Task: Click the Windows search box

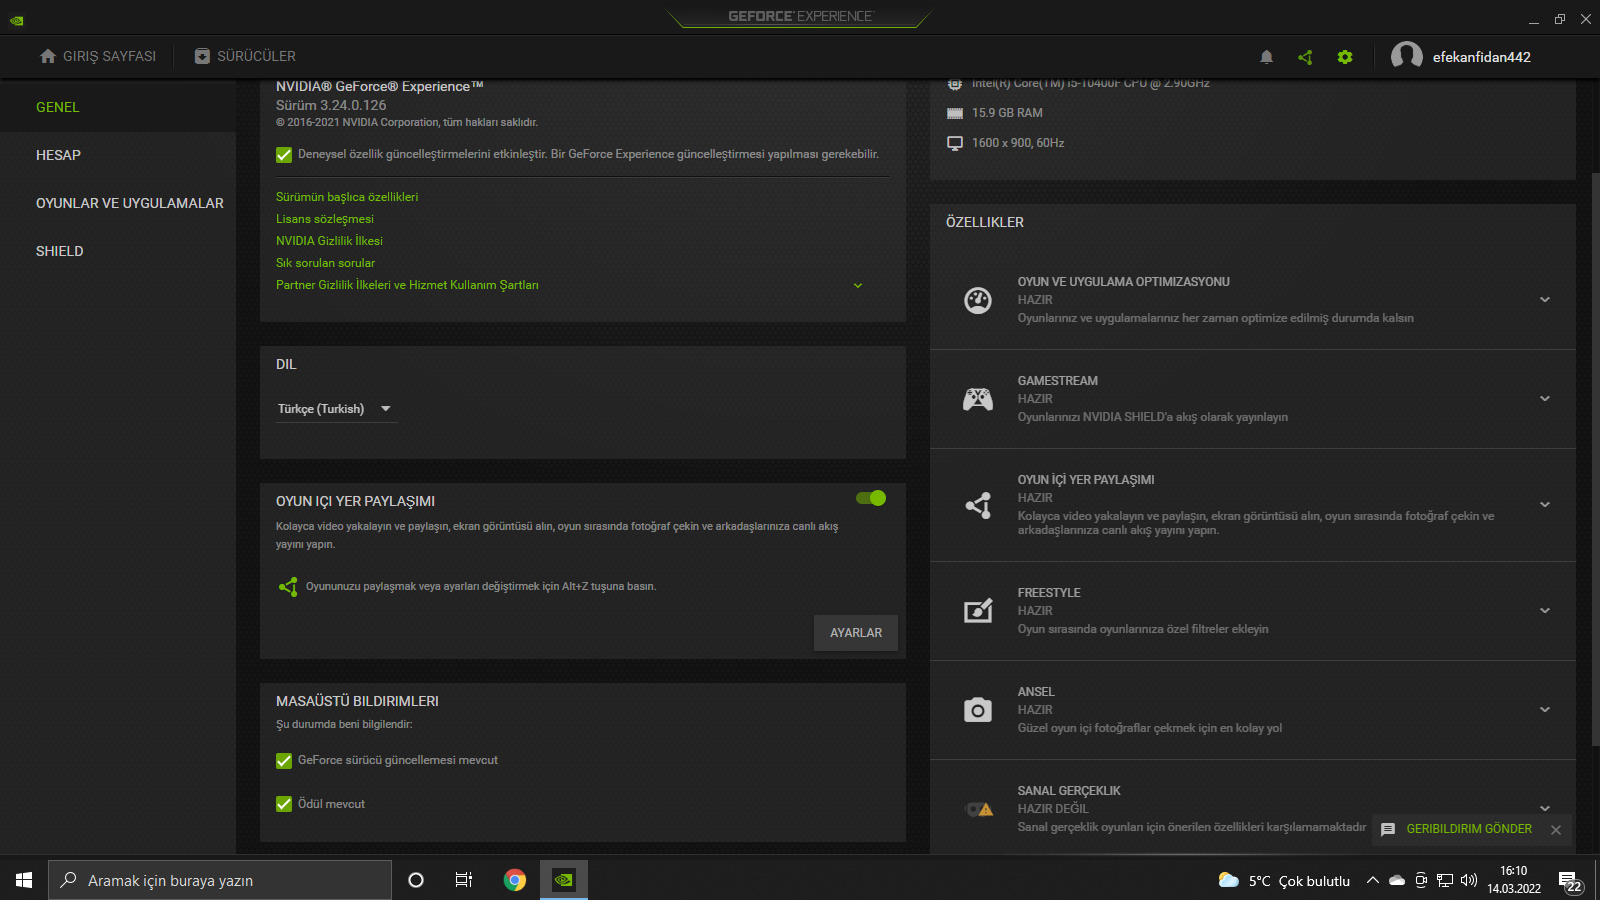Action: click(x=220, y=880)
